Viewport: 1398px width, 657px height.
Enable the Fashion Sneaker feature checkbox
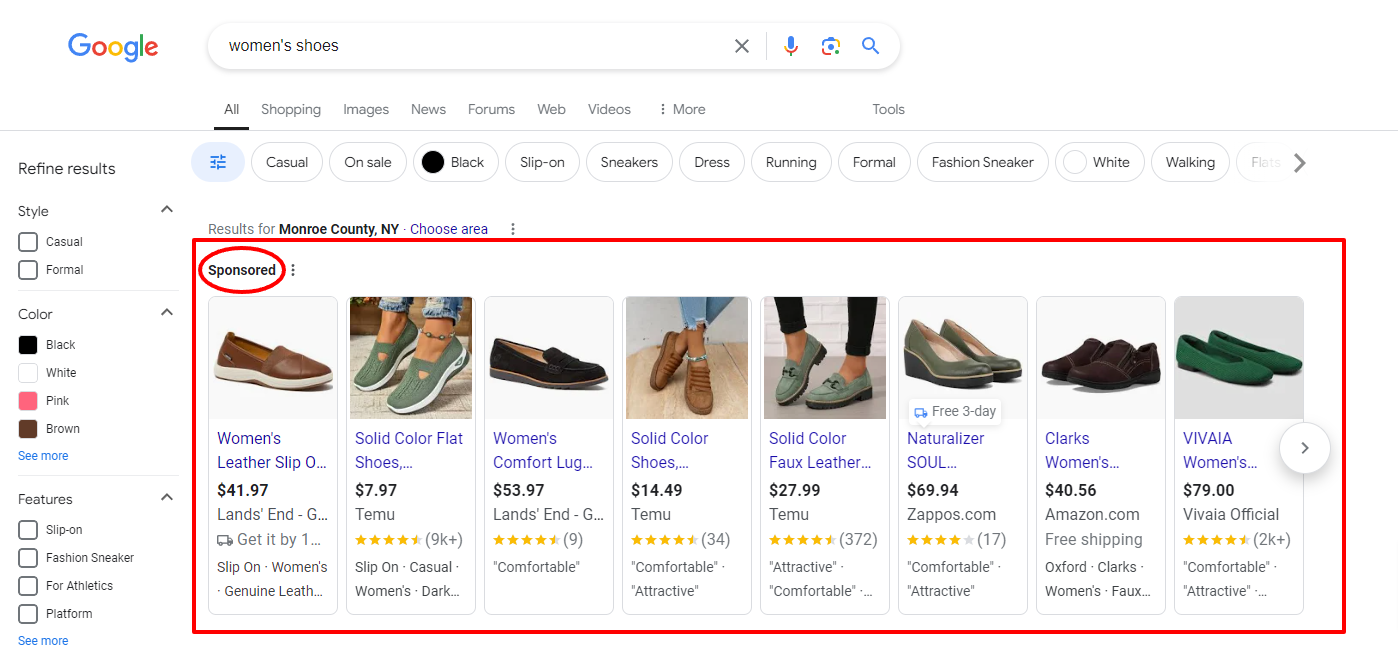(28, 558)
